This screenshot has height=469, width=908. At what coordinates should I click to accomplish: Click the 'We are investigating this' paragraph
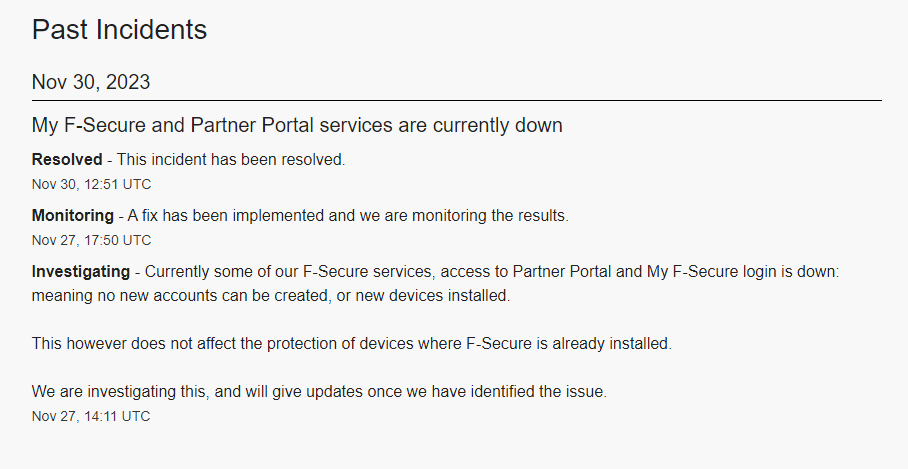(319, 392)
